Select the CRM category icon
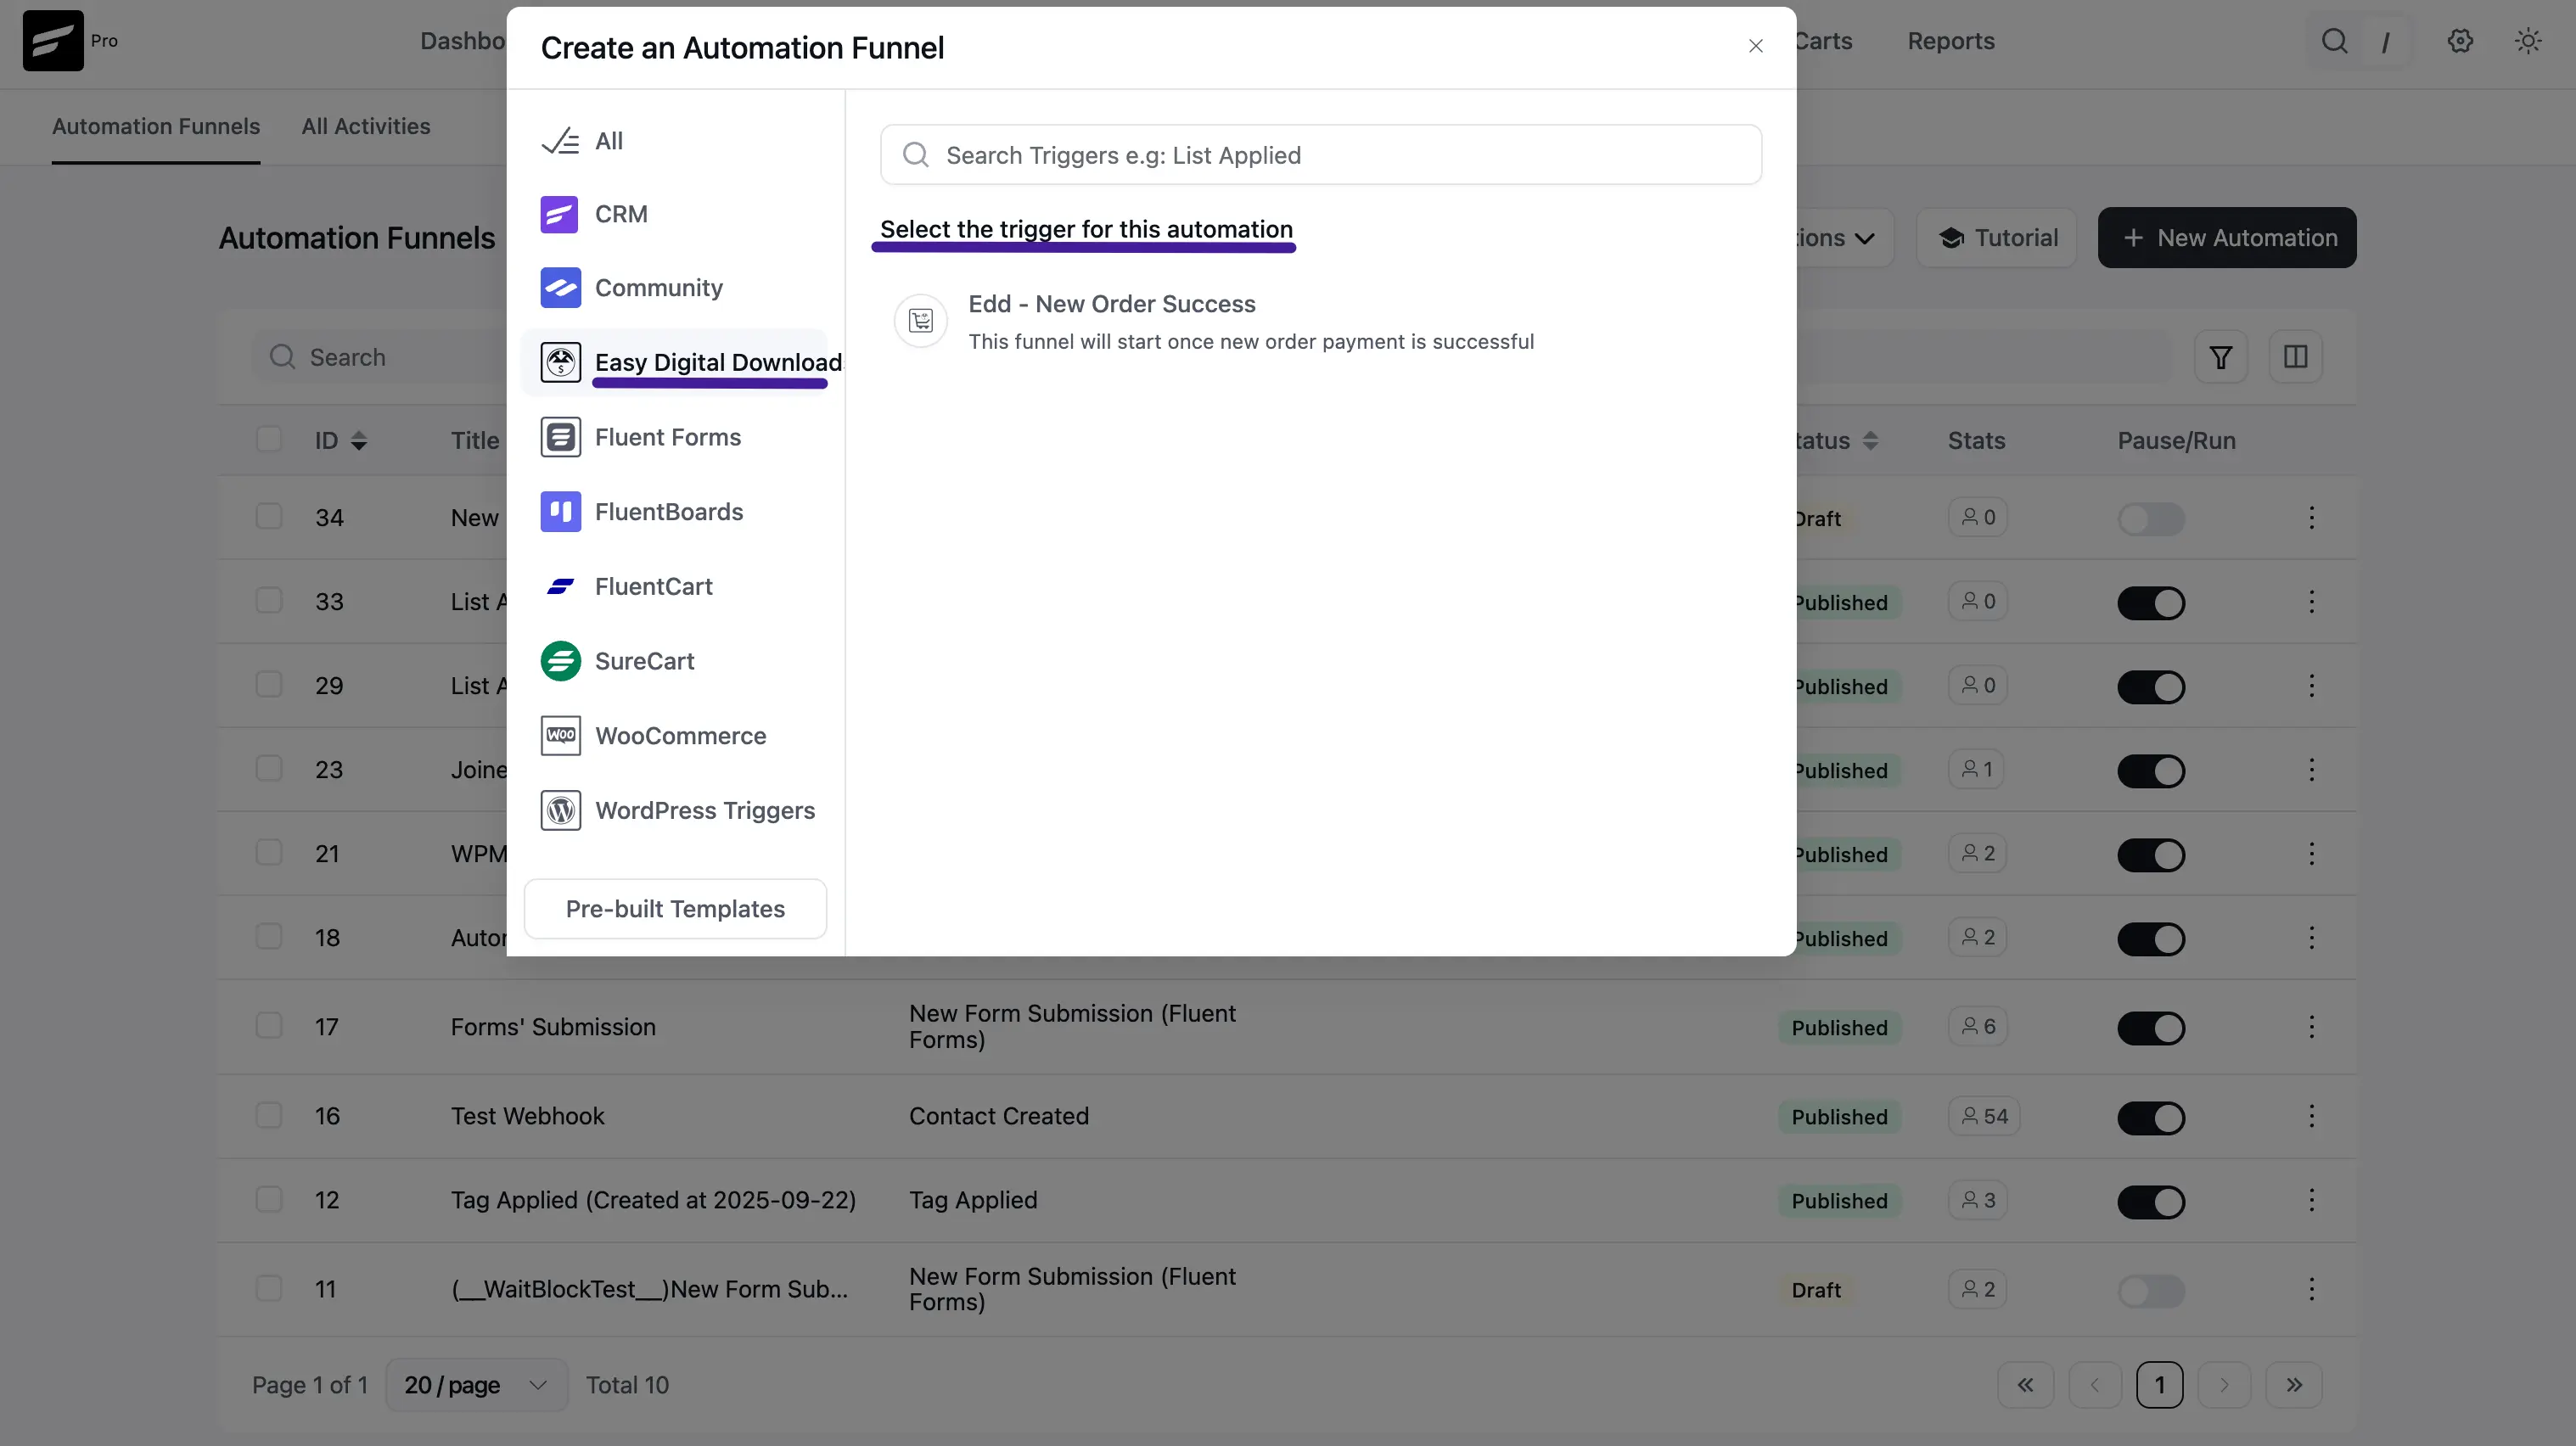 (560, 214)
